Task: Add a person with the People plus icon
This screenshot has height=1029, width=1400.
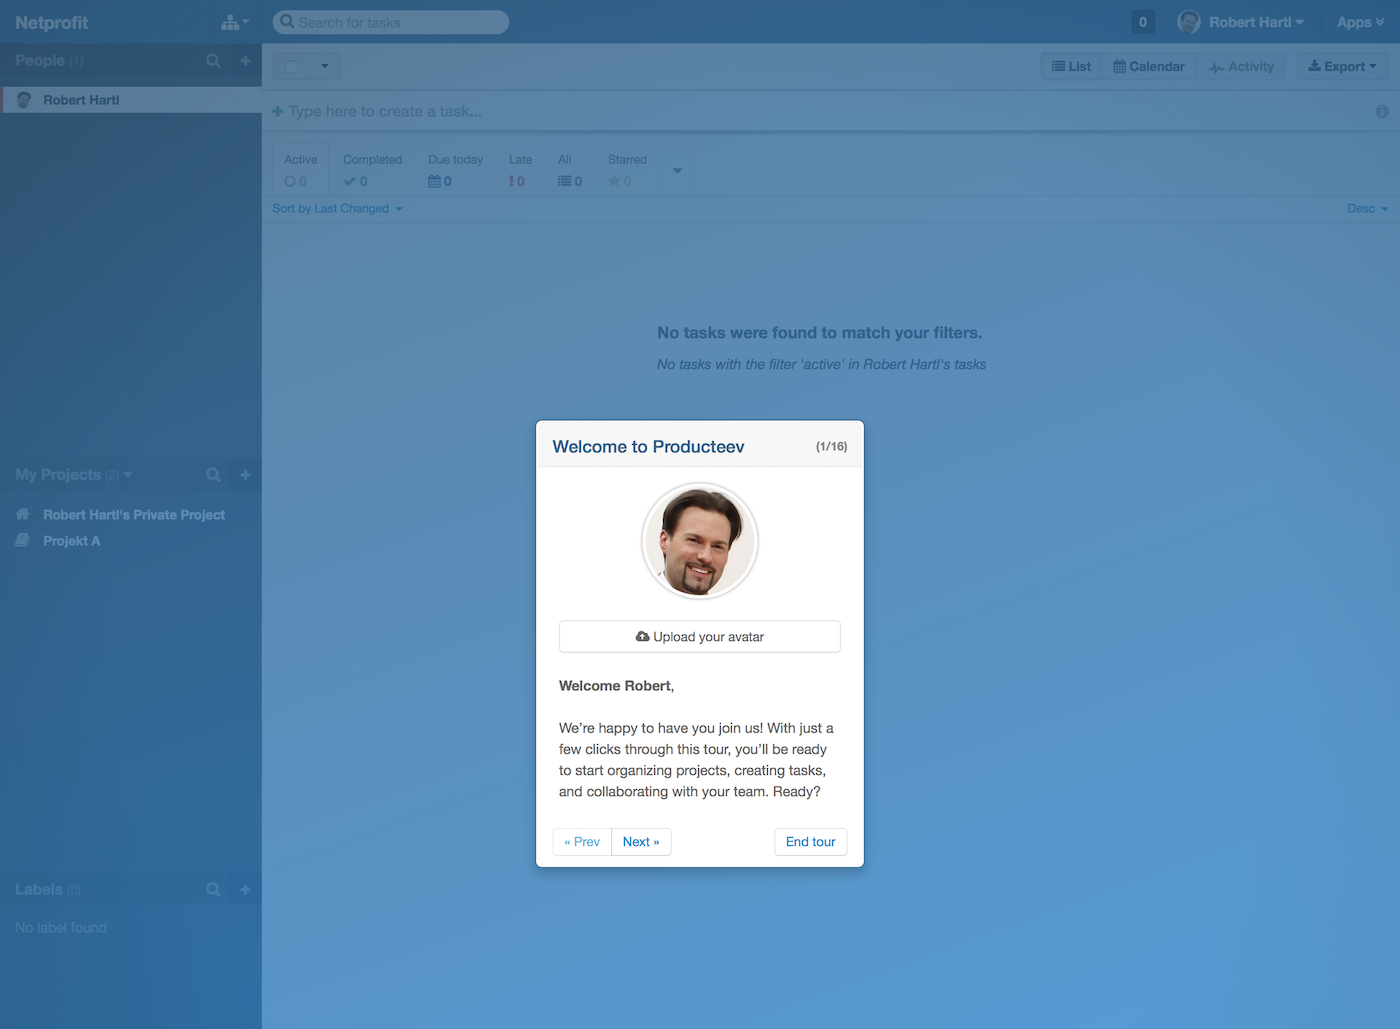Action: pyautogui.click(x=245, y=61)
